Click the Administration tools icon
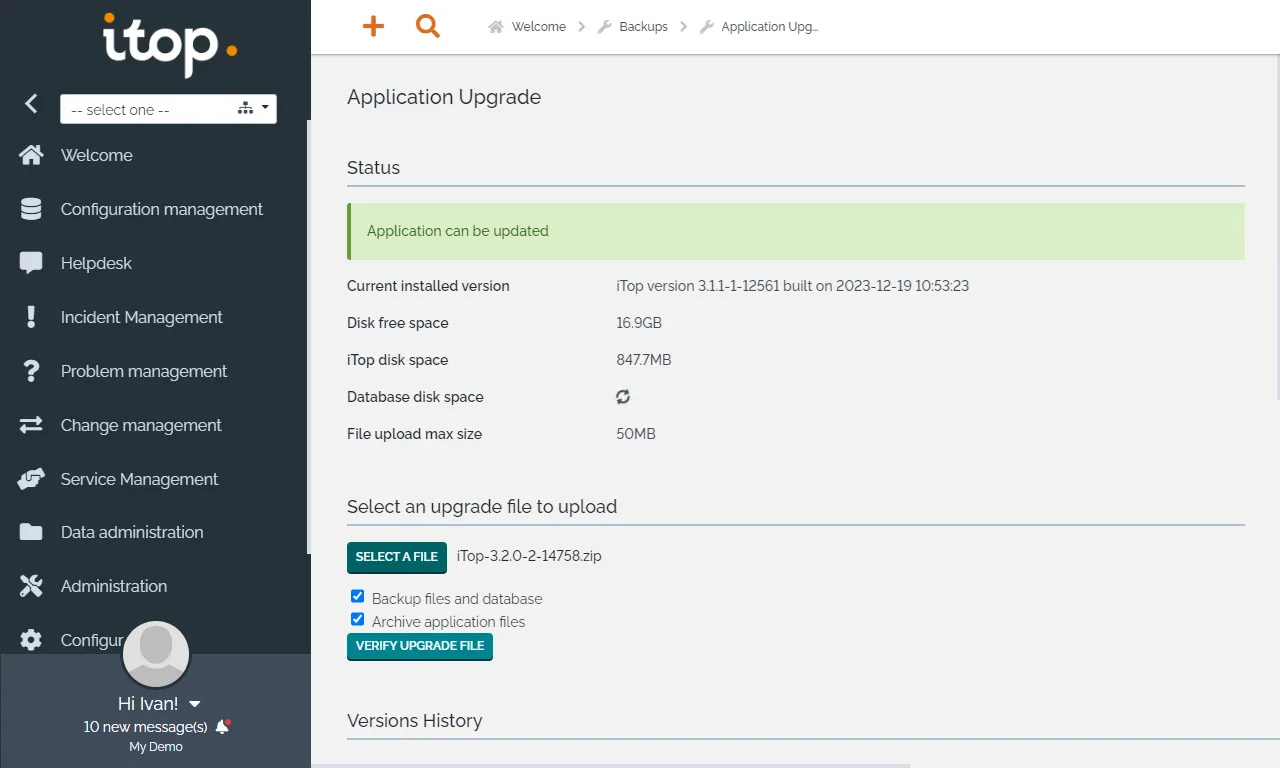Image resolution: width=1280 pixels, height=768 pixels. tap(31, 586)
